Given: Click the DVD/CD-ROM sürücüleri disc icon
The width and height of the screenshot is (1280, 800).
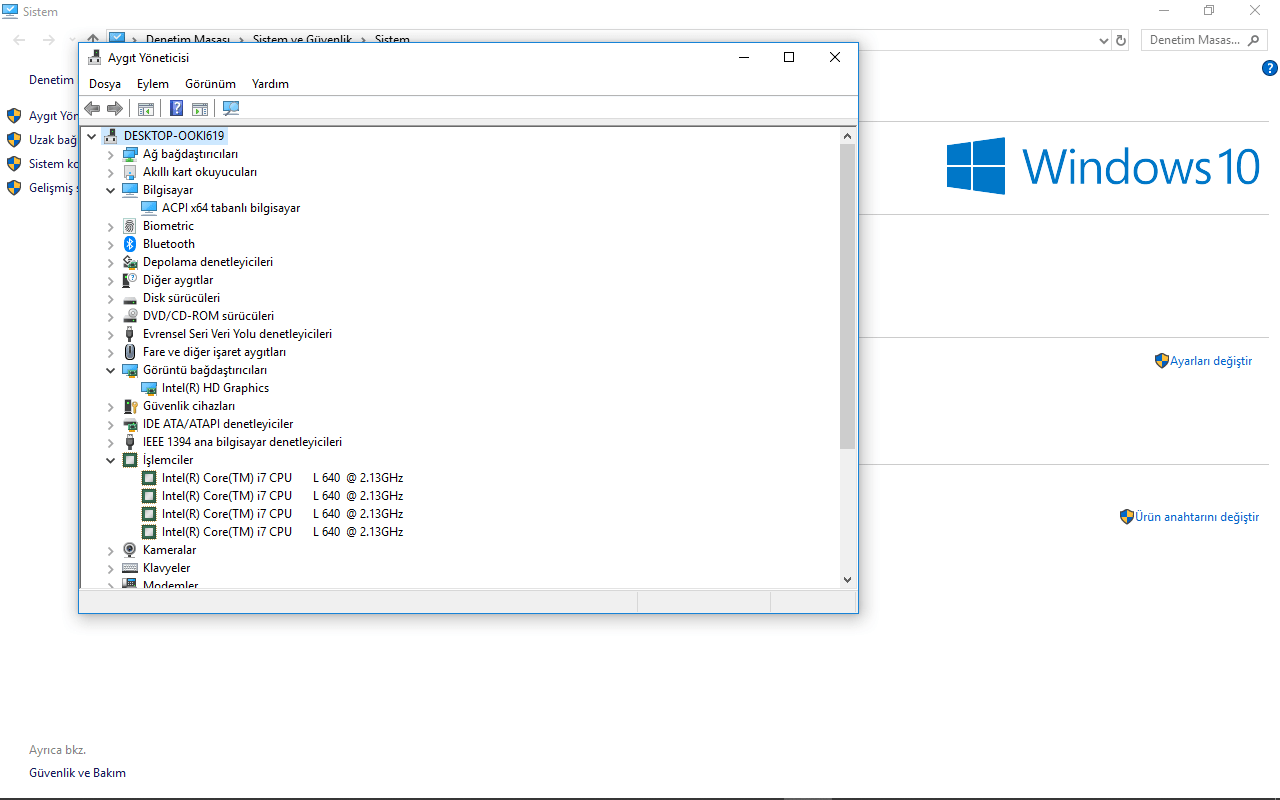Looking at the screenshot, I should pyautogui.click(x=130, y=316).
